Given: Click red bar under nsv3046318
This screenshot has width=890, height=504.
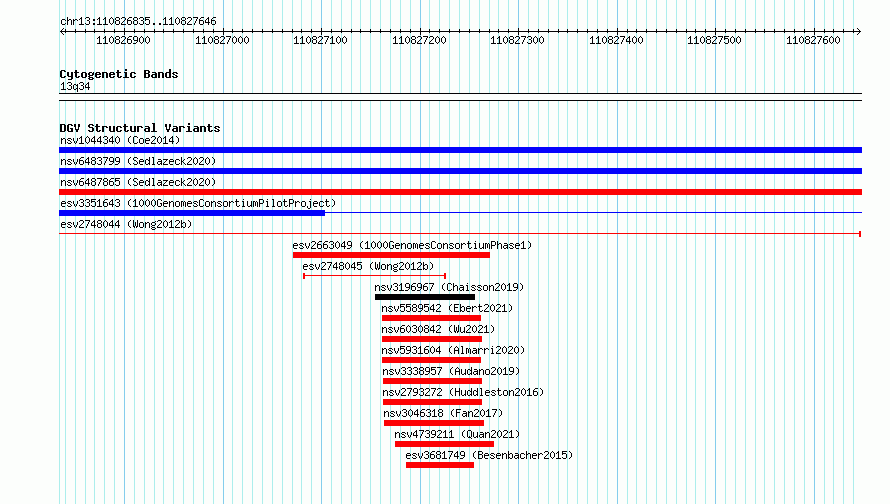Looking at the screenshot, I should (x=434, y=423).
